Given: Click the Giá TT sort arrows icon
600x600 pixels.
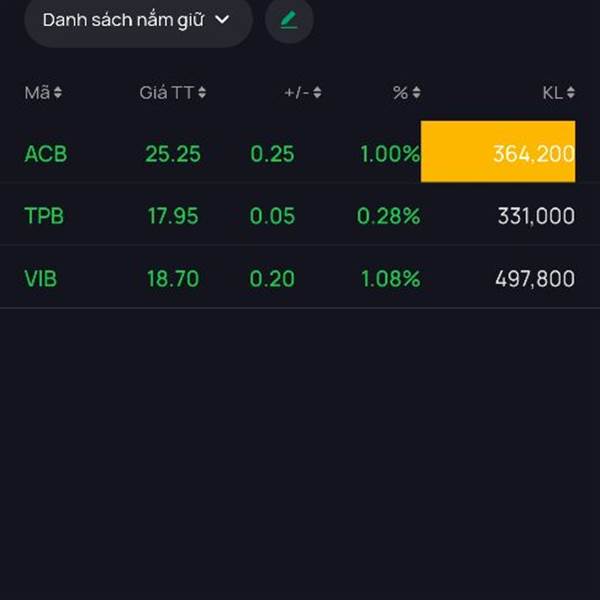Looking at the screenshot, I should [x=202, y=93].
